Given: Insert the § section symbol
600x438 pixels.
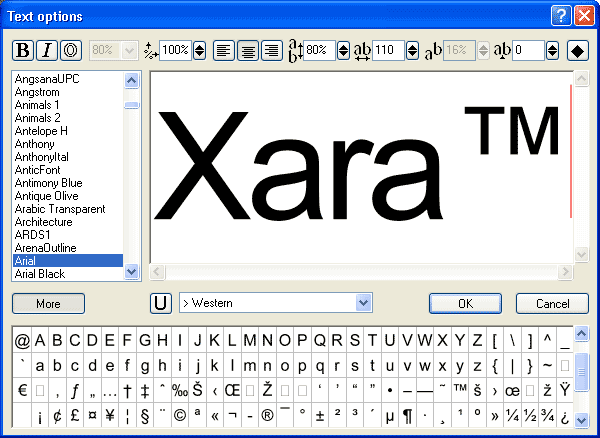Looking at the screenshot, I should click(x=145, y=416).
